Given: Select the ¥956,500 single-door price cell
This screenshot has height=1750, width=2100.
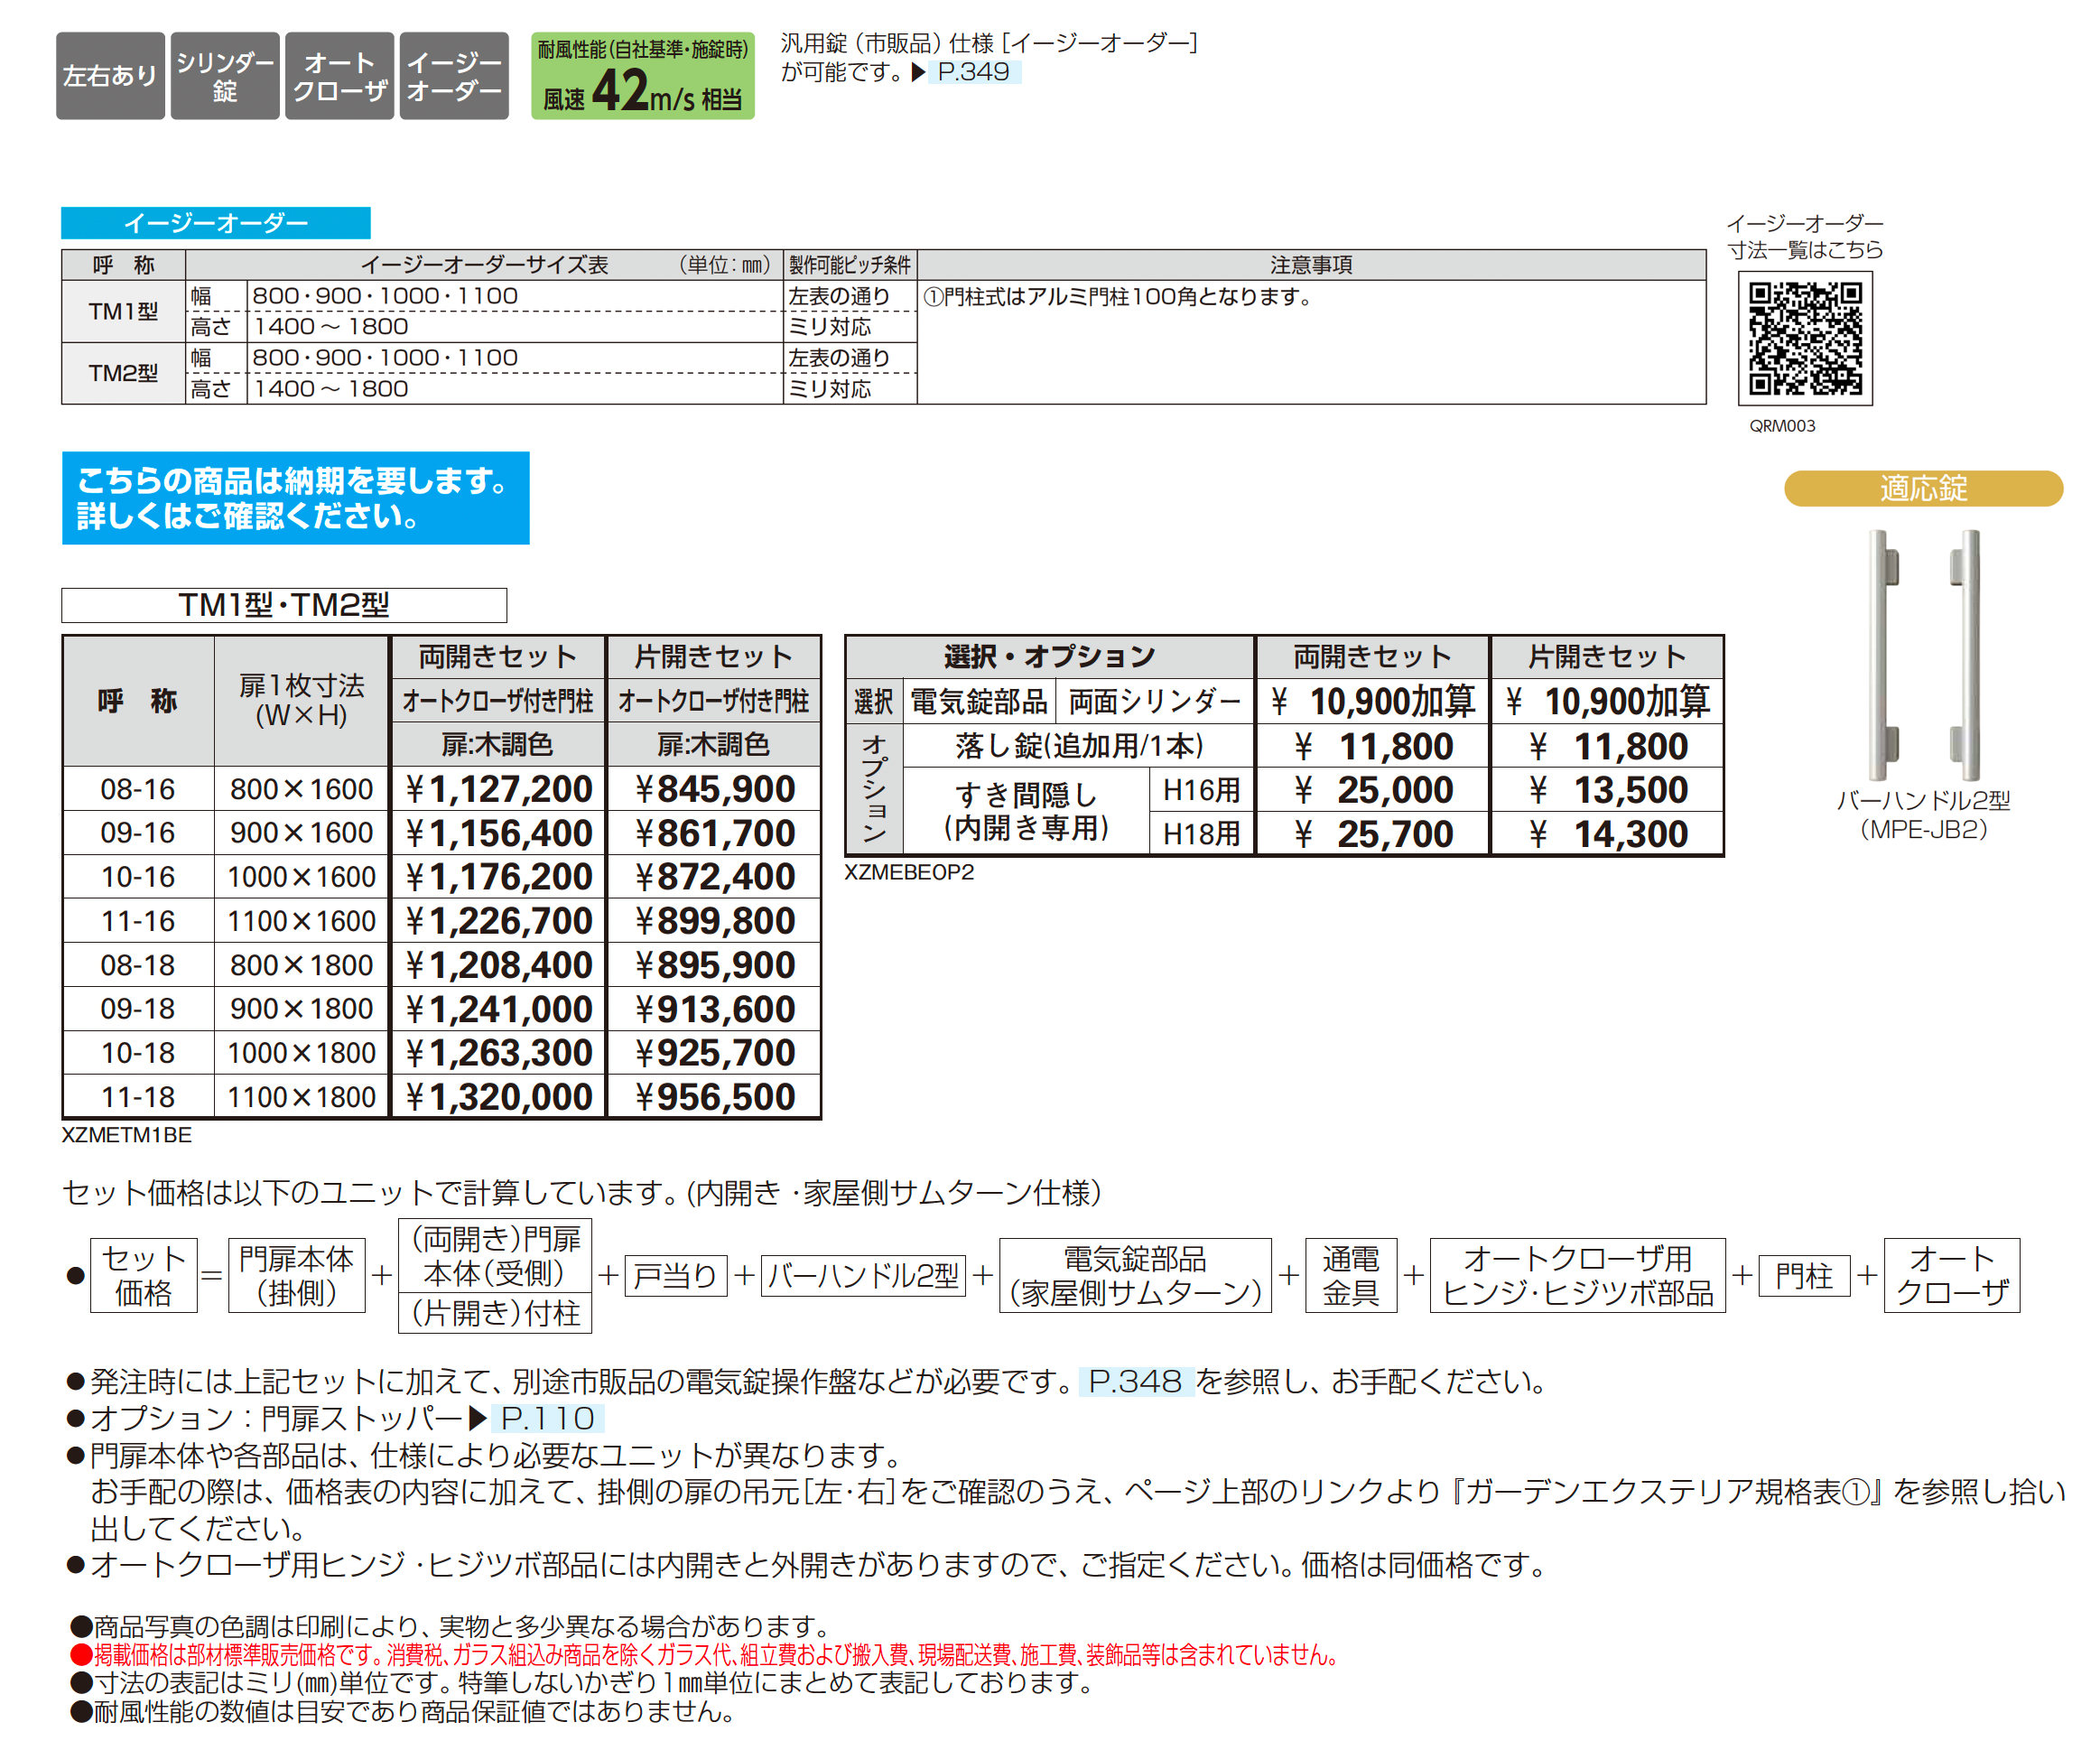Looking at the screenshot, I should tap(714, 1097).
